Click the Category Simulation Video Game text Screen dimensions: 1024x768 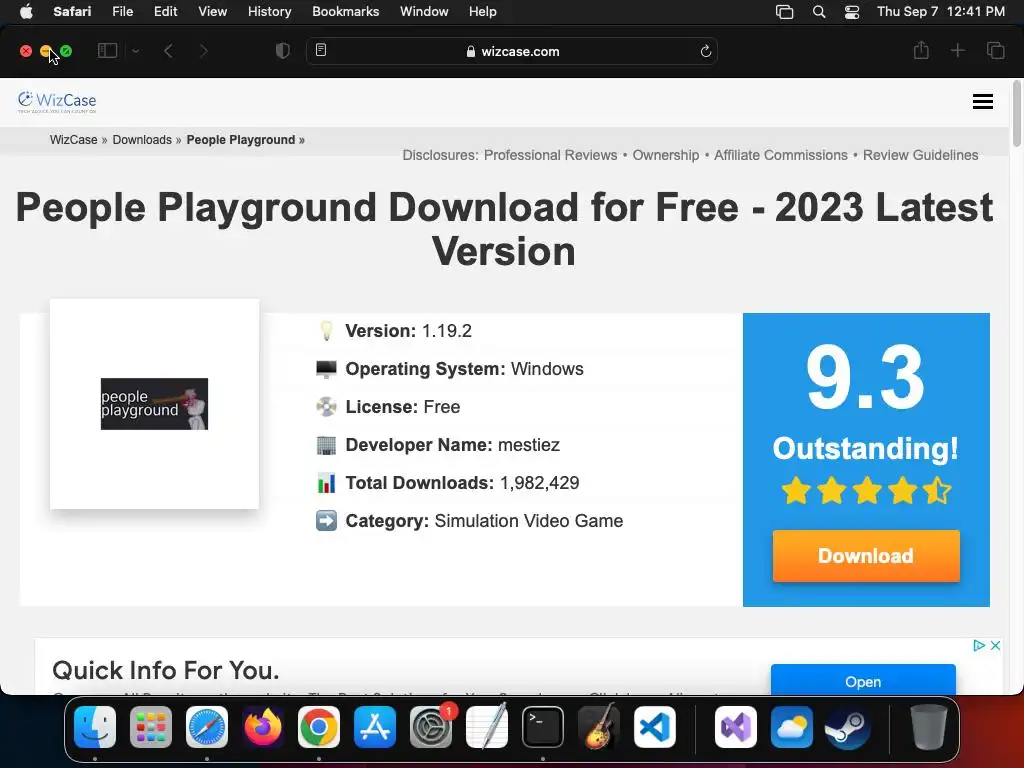484,520
